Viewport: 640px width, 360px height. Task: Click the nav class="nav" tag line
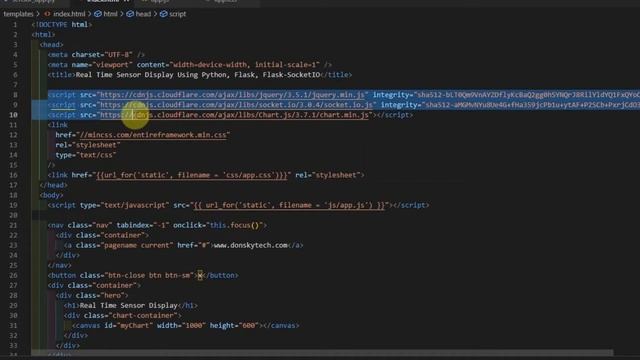(x=157, y=225)
